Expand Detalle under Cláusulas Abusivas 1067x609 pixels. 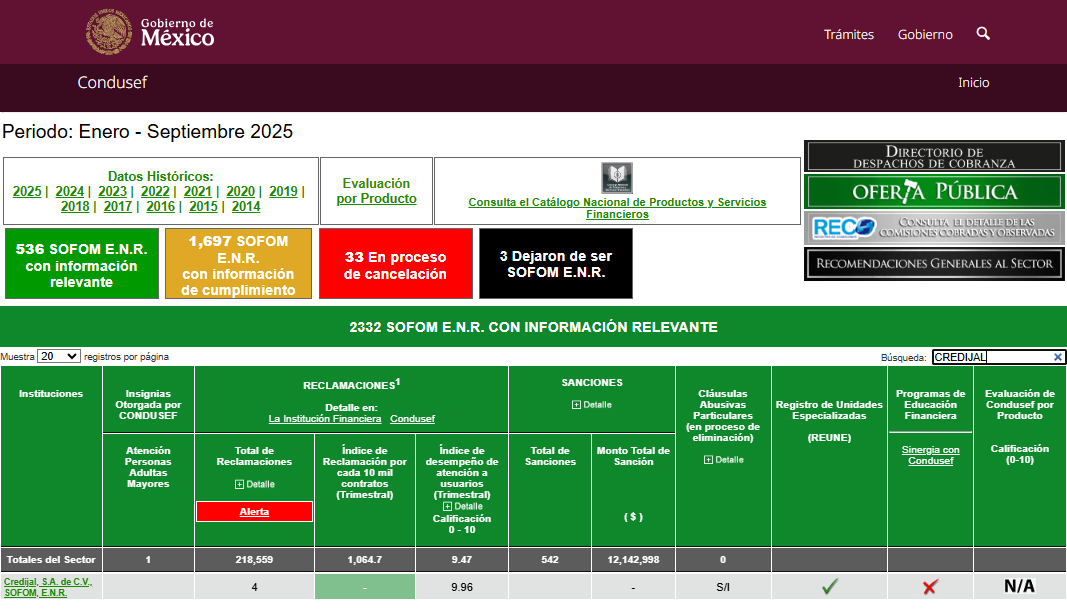coord(723,460)
